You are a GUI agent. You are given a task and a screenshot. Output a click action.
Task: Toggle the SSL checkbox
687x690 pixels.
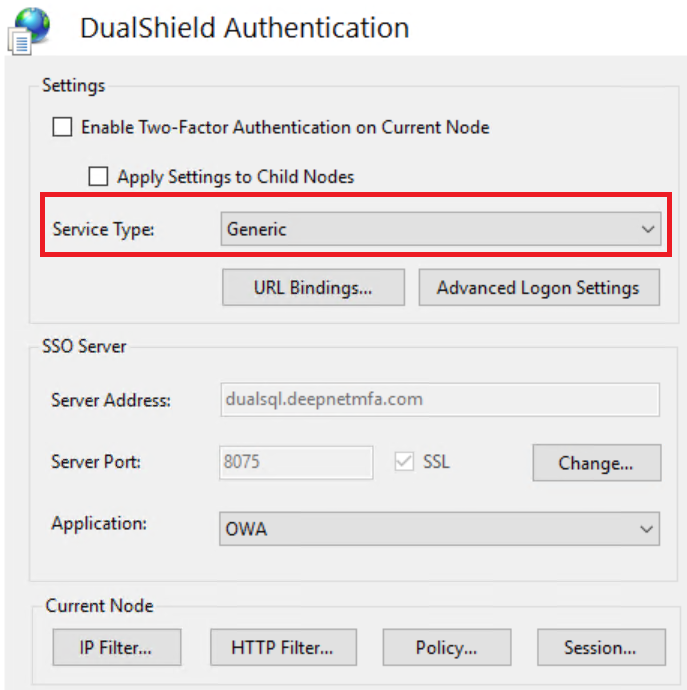tap(406, 462)
